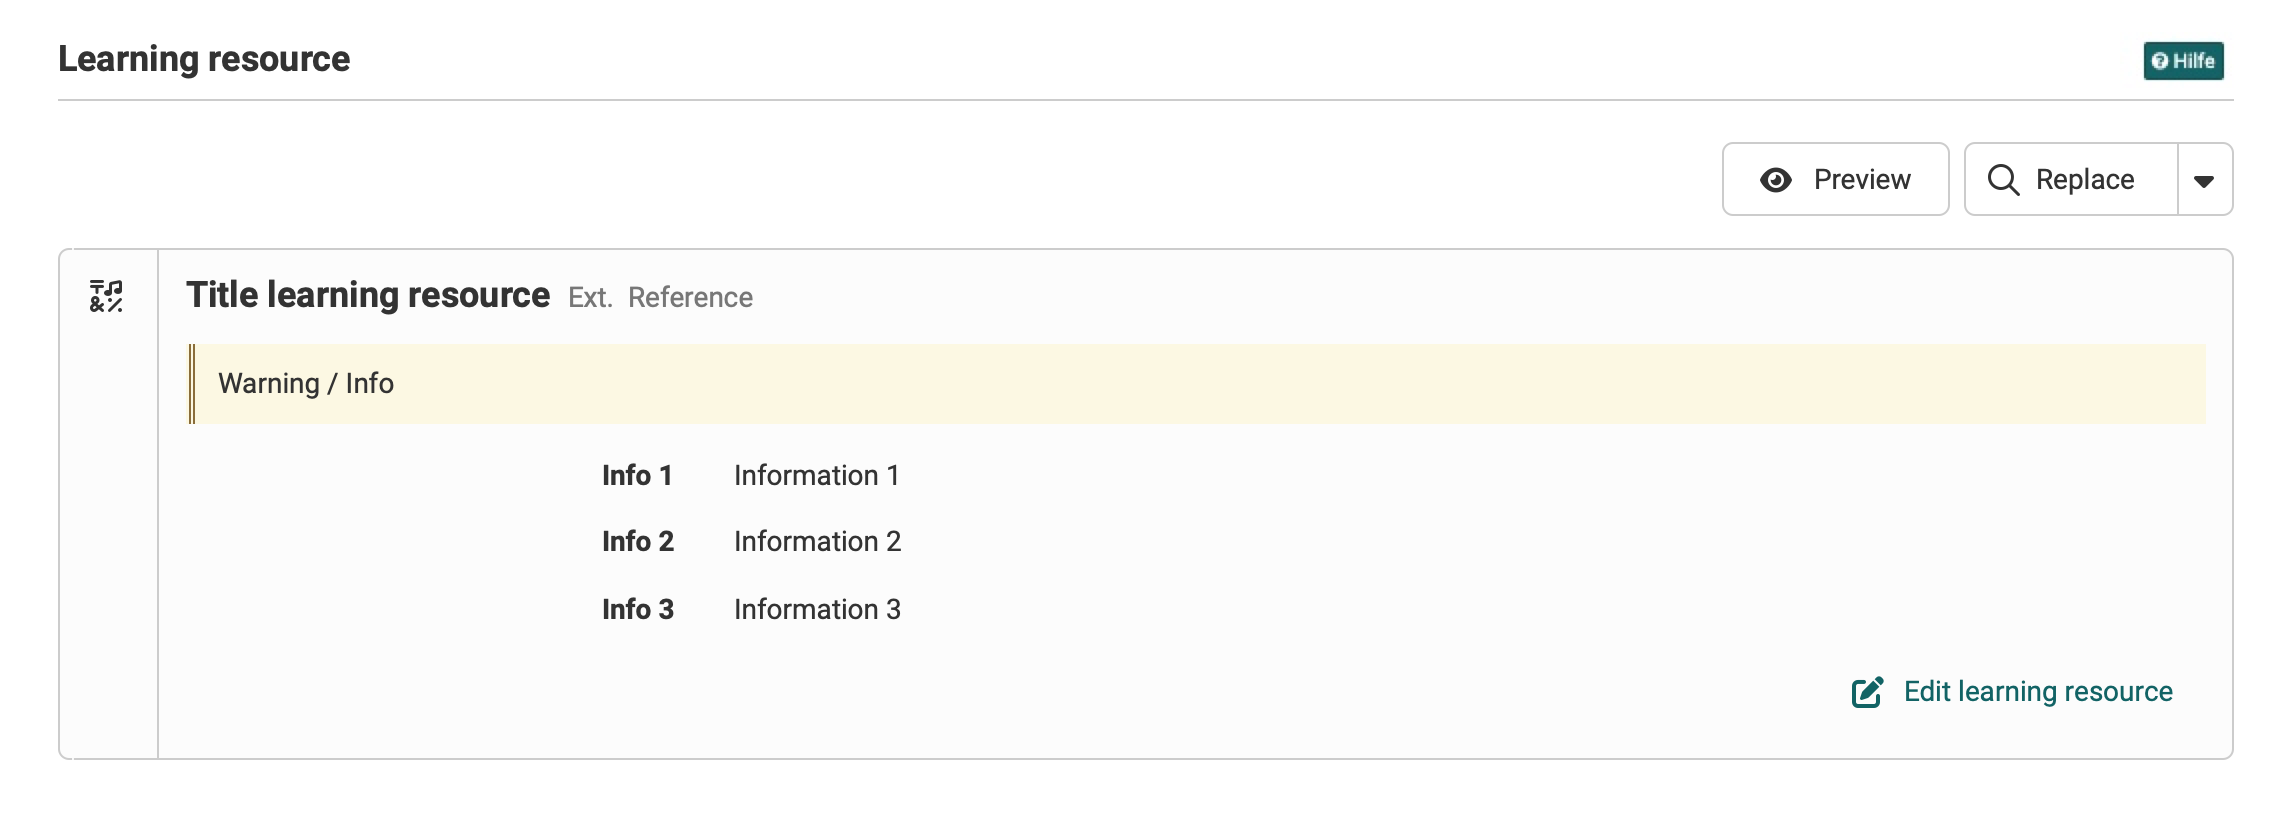2292x830 pixels.
Task: Expand the Replace split button options
Action: click(2203, 179)
